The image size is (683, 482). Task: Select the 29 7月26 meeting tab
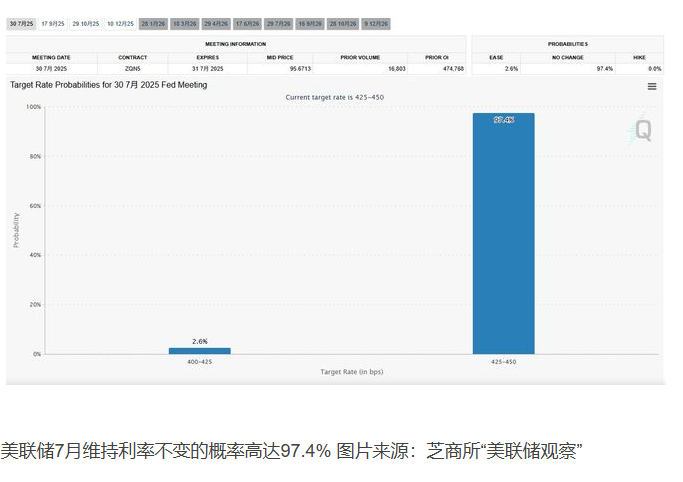[277, 23]
